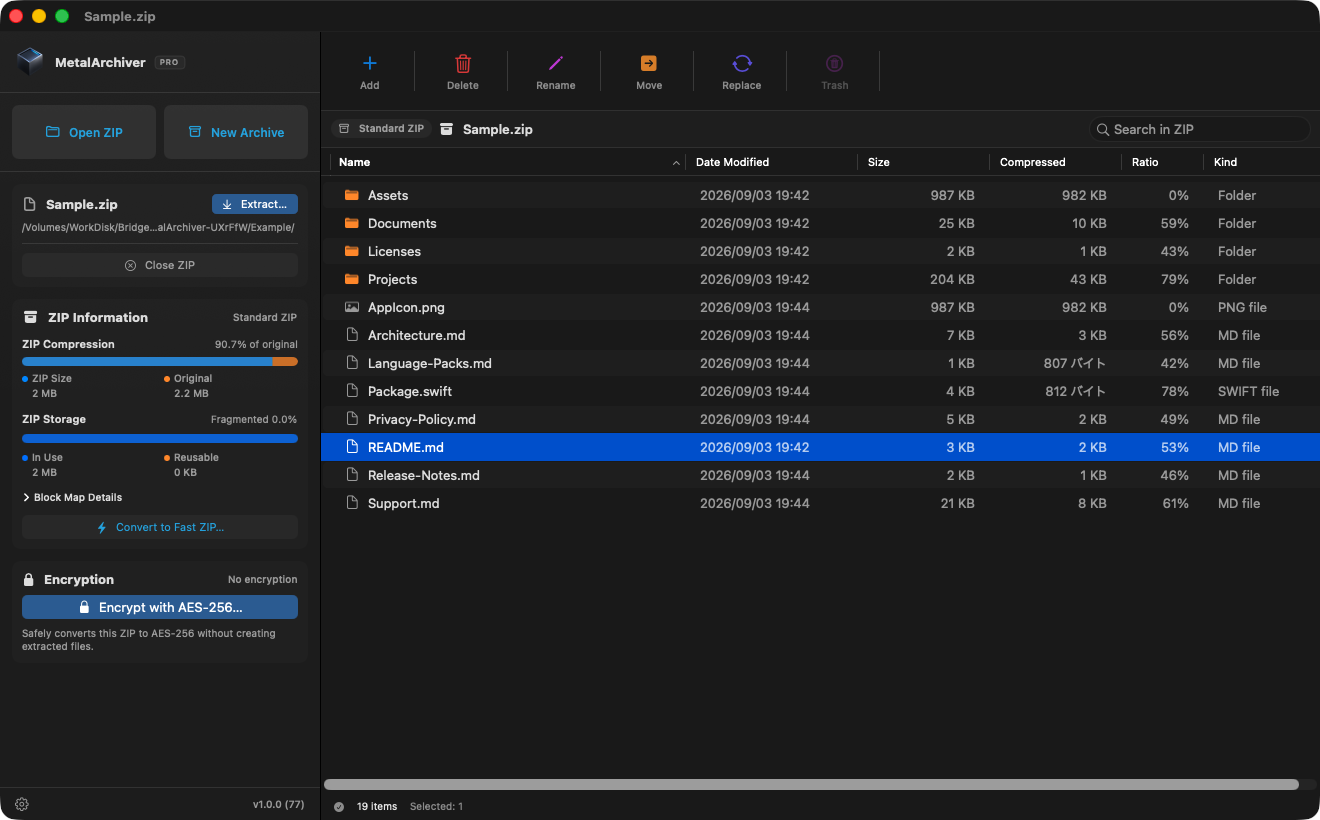Select the Language-Packs.md row
The height and width of the screenshot is (820, 1320).
click(820, 363)
